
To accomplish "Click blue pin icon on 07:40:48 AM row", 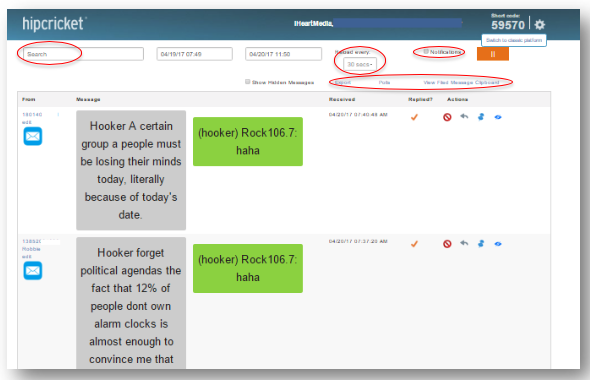I will pyautogui.click(x=481, y=117).
